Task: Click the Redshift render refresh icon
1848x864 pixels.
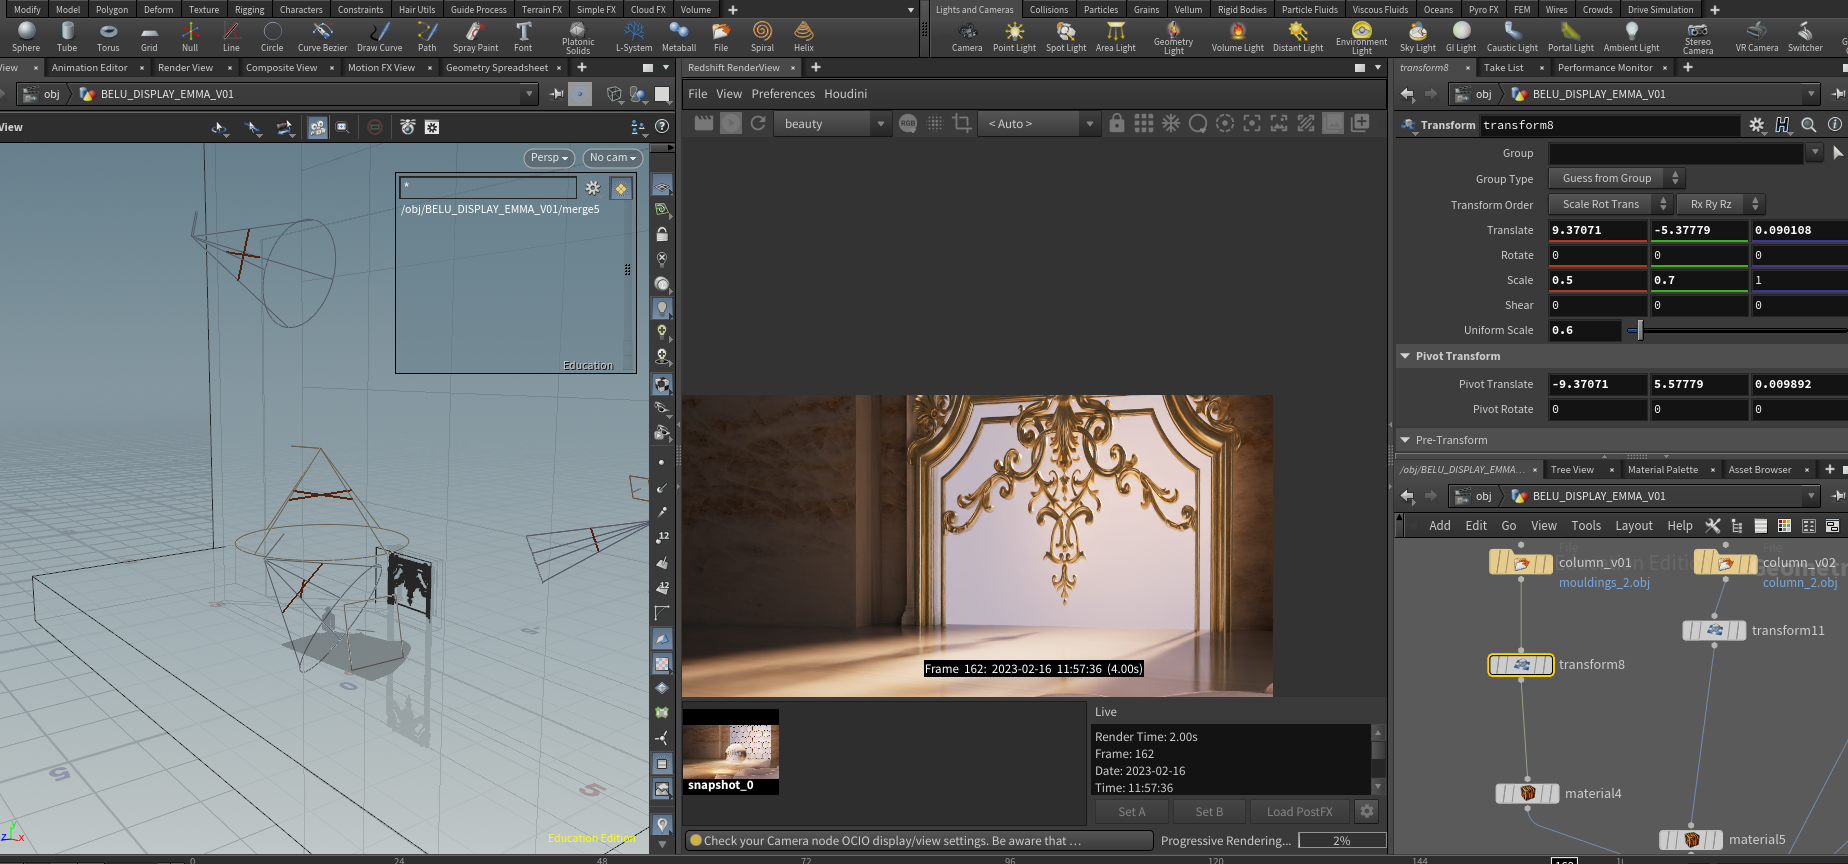Action: (x=758, y=123)
